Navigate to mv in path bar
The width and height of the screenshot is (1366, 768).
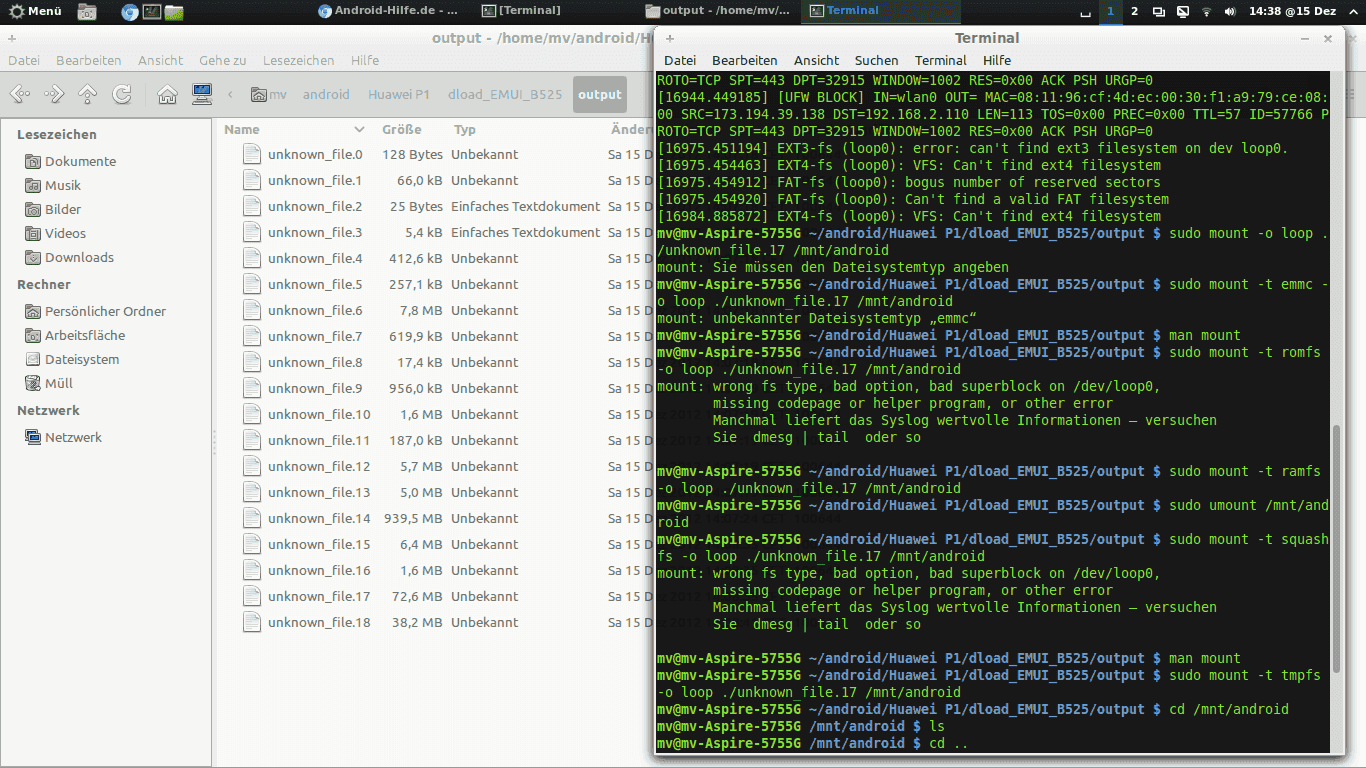pos(269,94)
